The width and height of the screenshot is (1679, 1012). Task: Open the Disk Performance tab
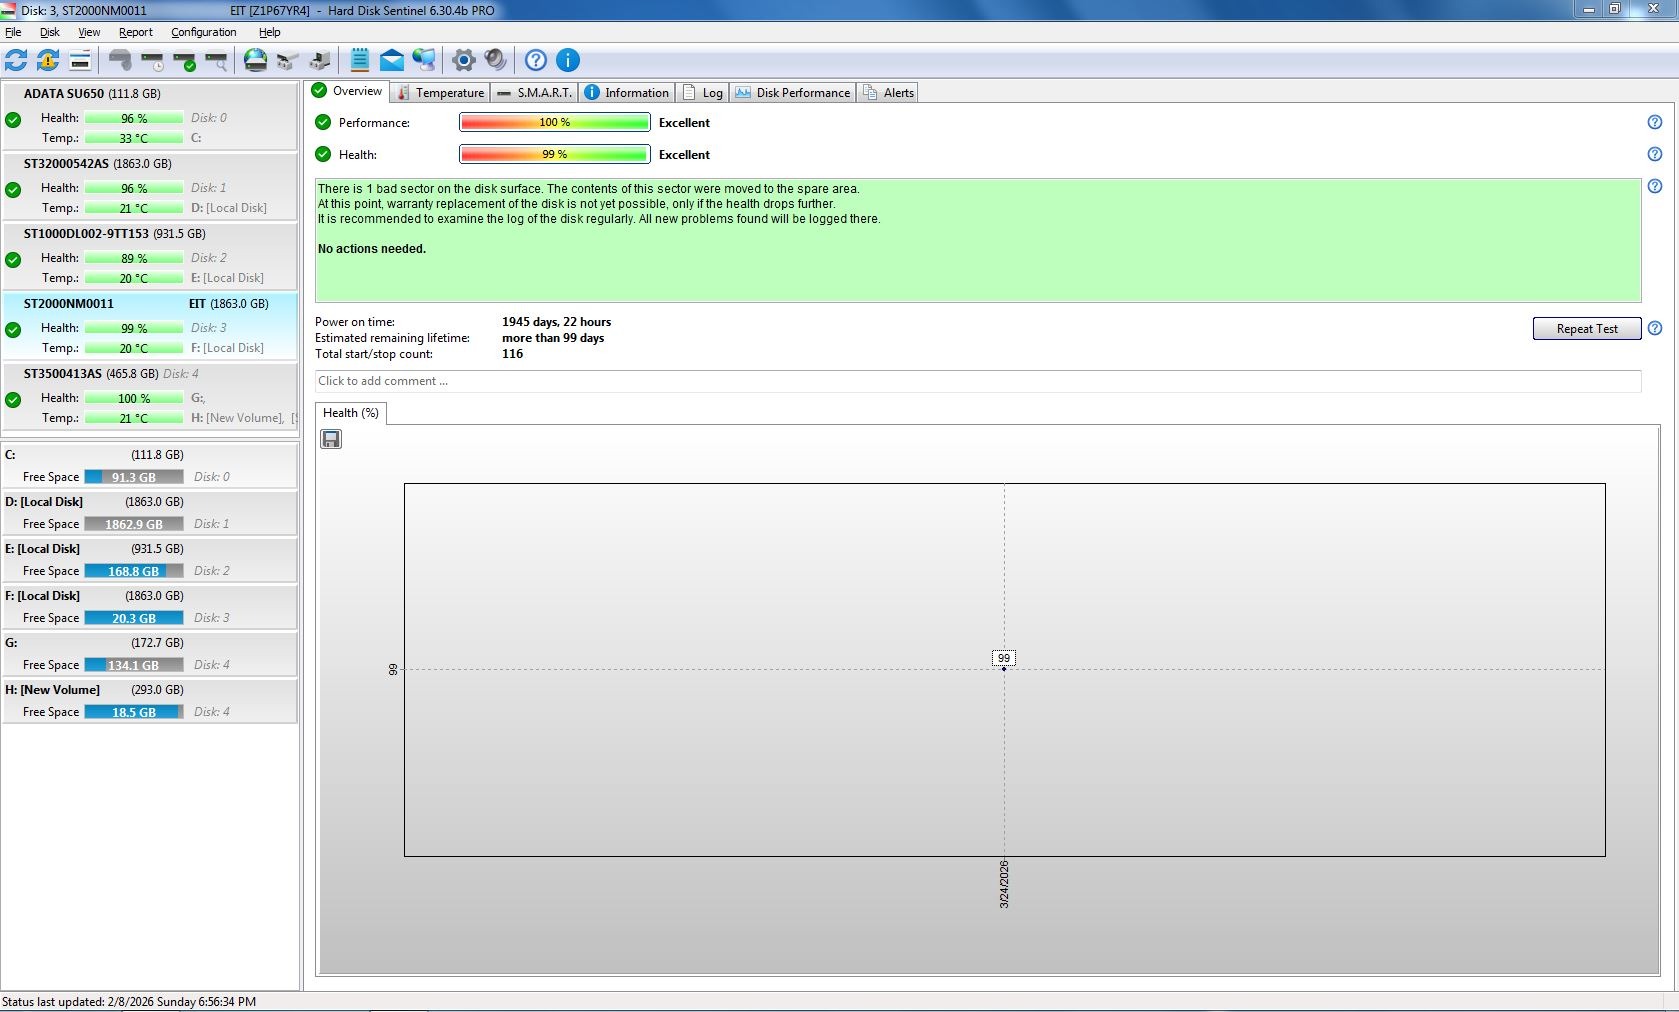point(793,93)
